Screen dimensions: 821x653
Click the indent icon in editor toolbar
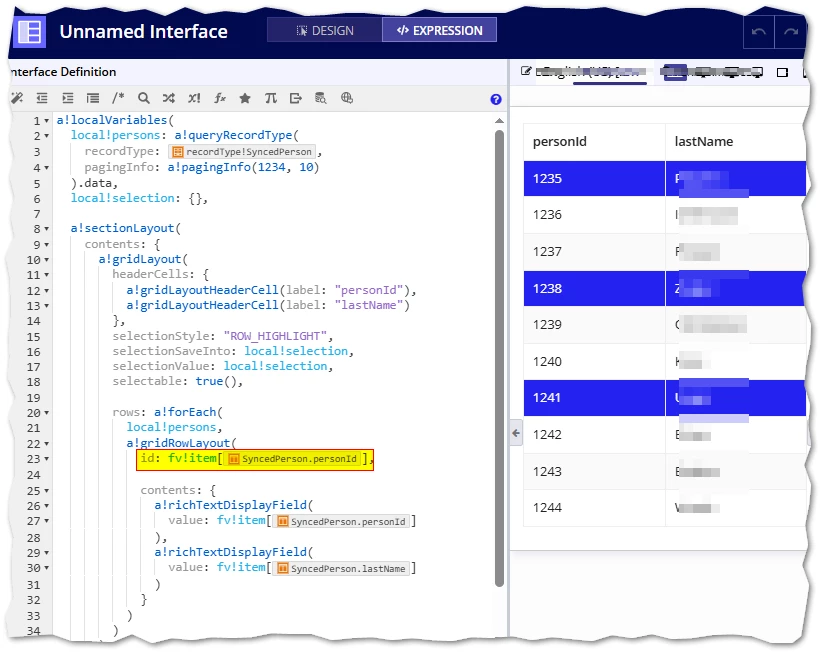coord(68,98)
